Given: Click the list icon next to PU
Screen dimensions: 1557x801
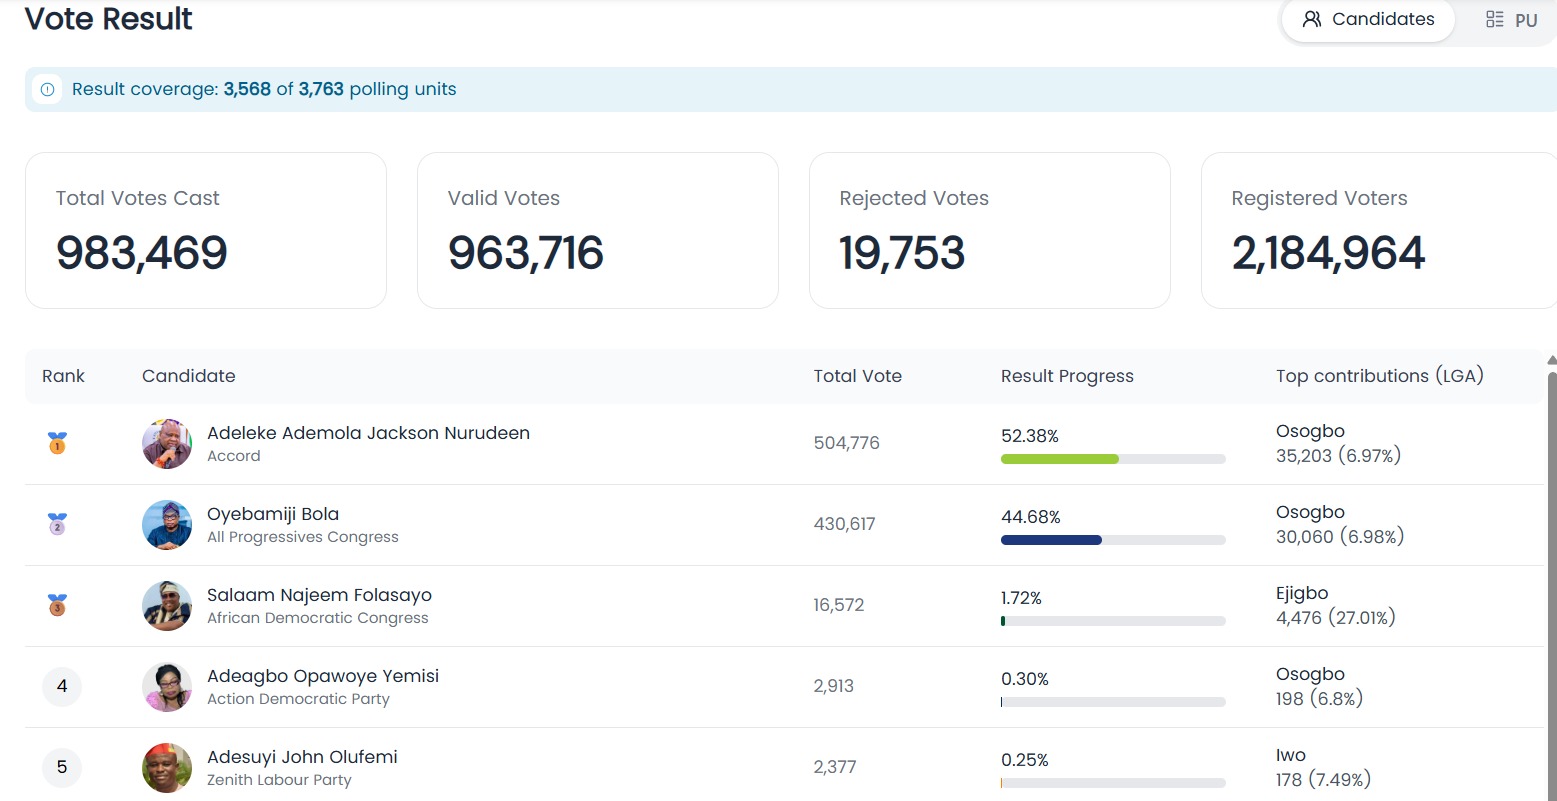Looking at the screenshot, I should click(1495, 19).
